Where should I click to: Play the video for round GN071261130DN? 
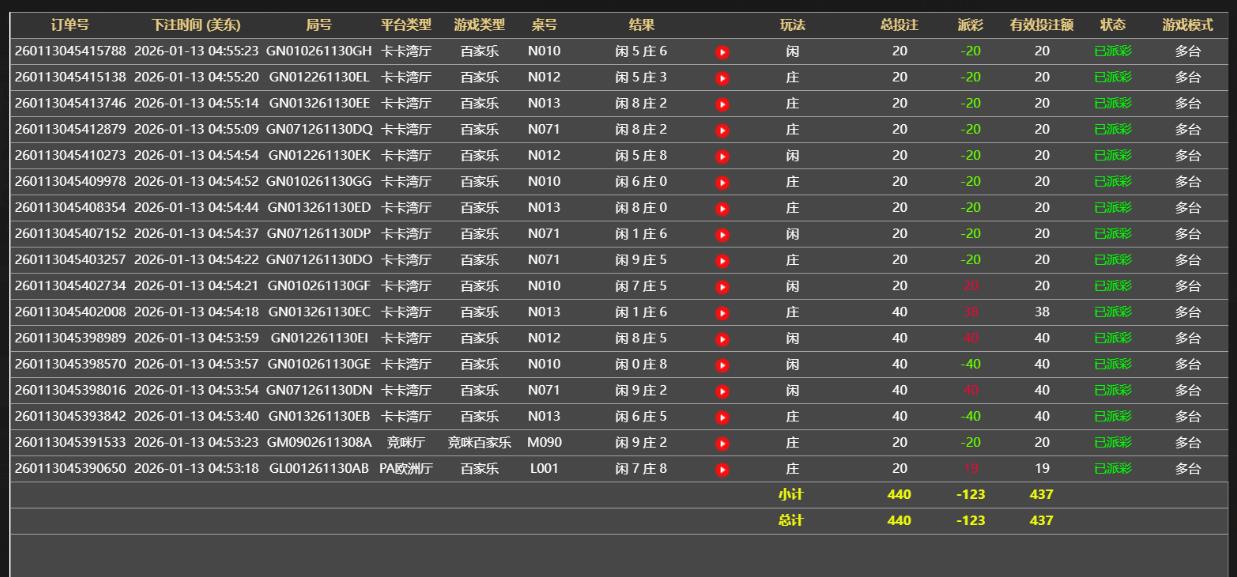722,390
